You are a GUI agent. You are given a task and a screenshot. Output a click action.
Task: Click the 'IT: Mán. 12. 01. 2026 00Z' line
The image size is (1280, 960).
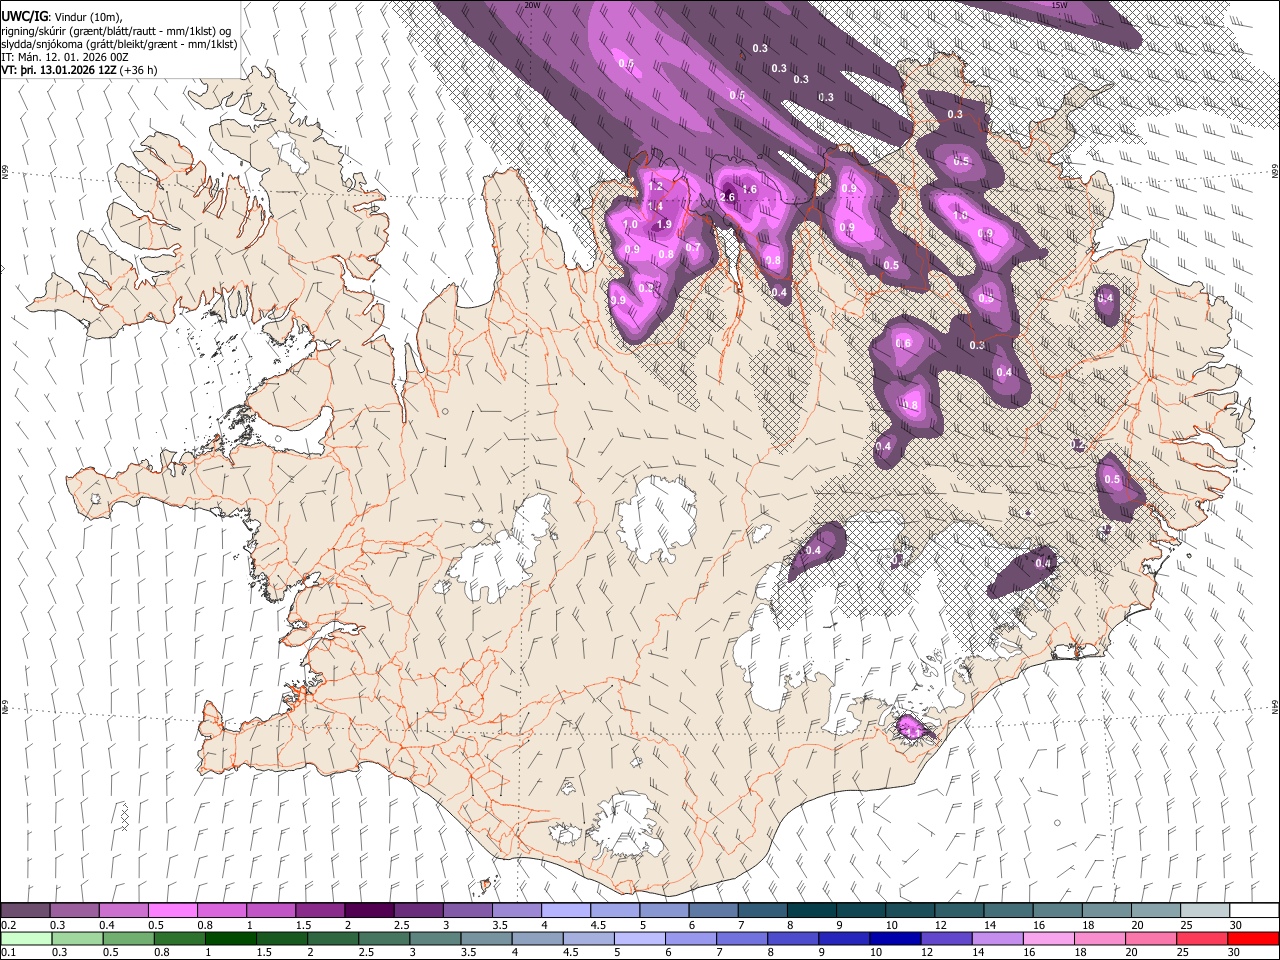[x=65, y=58]
